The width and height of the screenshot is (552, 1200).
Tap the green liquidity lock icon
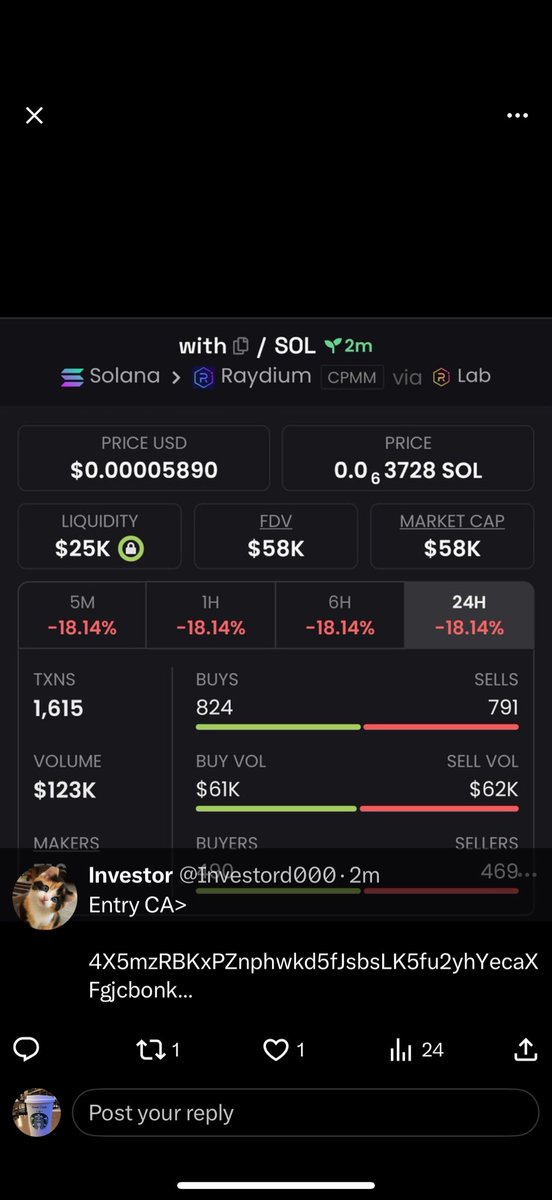(131, 548)
